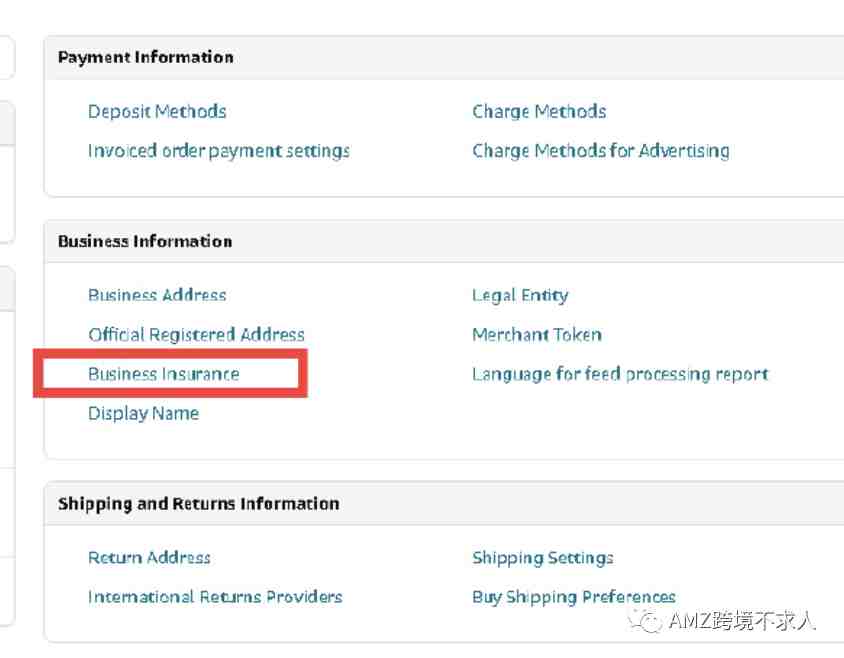The image size is (844, 658).
Task: Open Charge Methods settings
Action: click(x=539, y=111)
